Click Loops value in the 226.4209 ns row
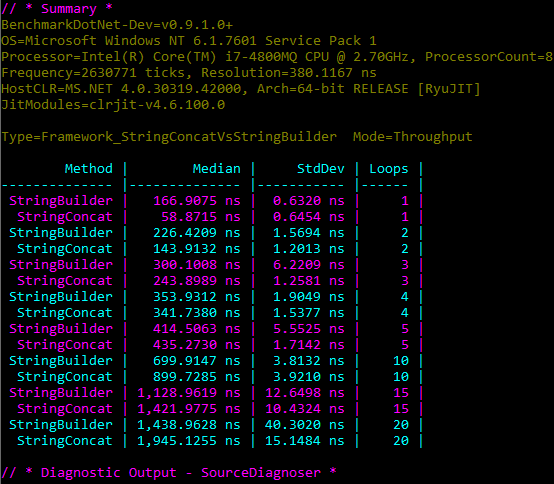 click(x=405, y=233)
